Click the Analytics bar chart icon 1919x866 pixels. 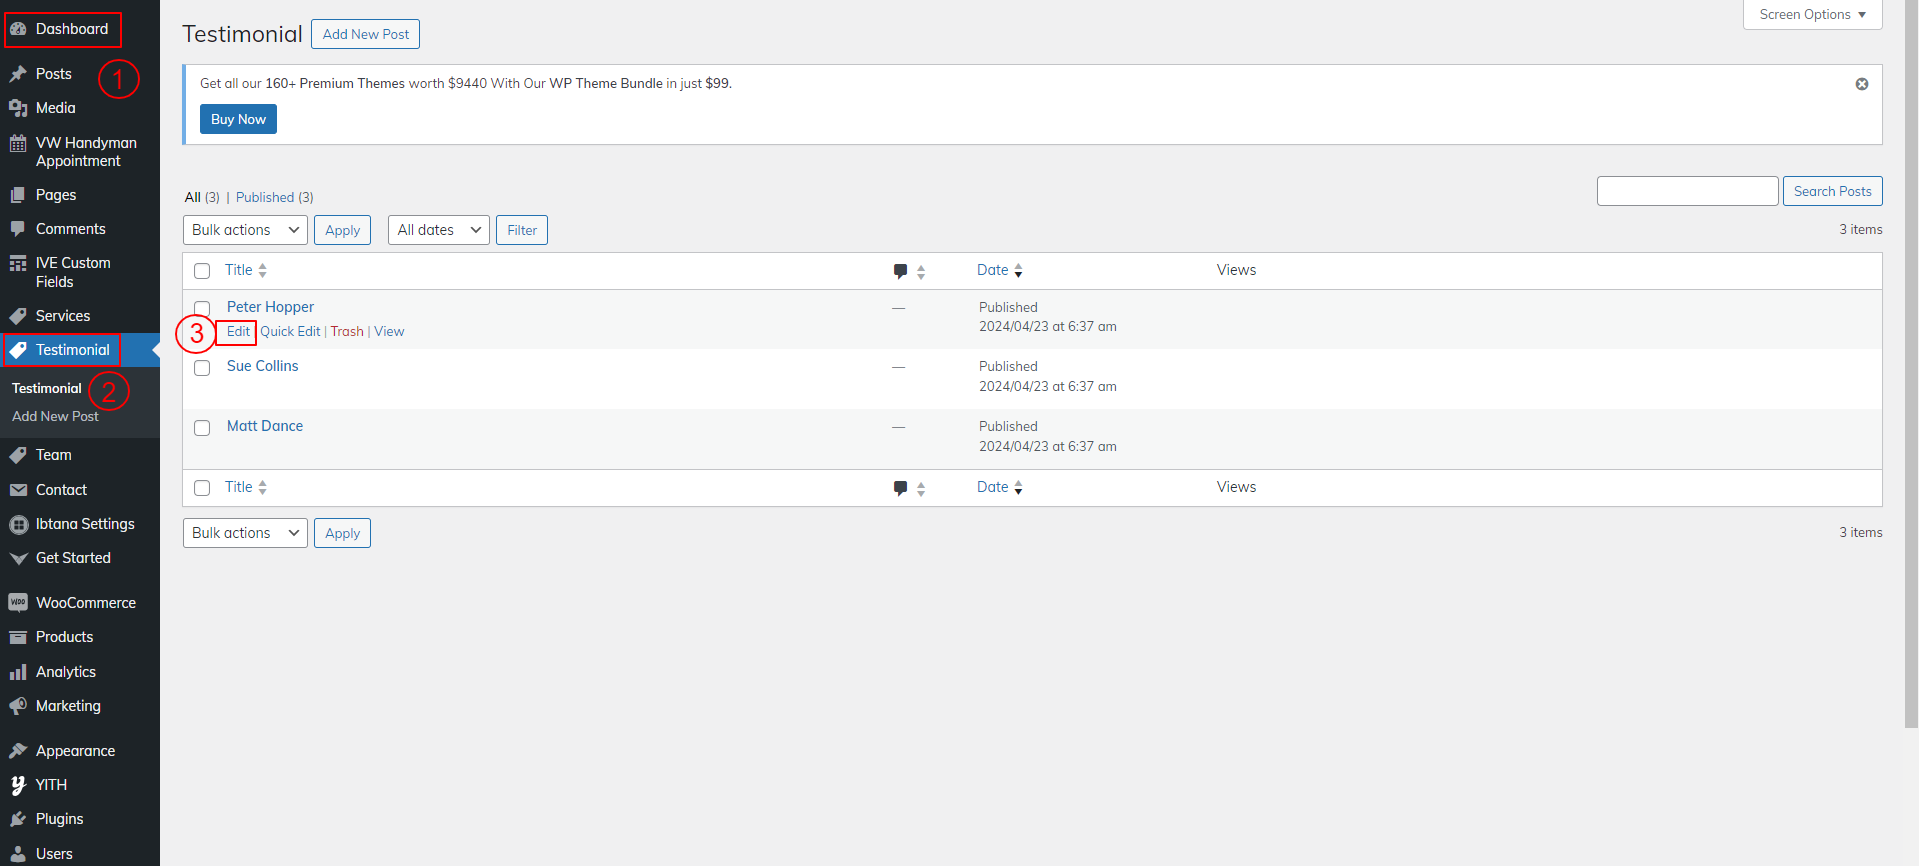tap(18, 672)
